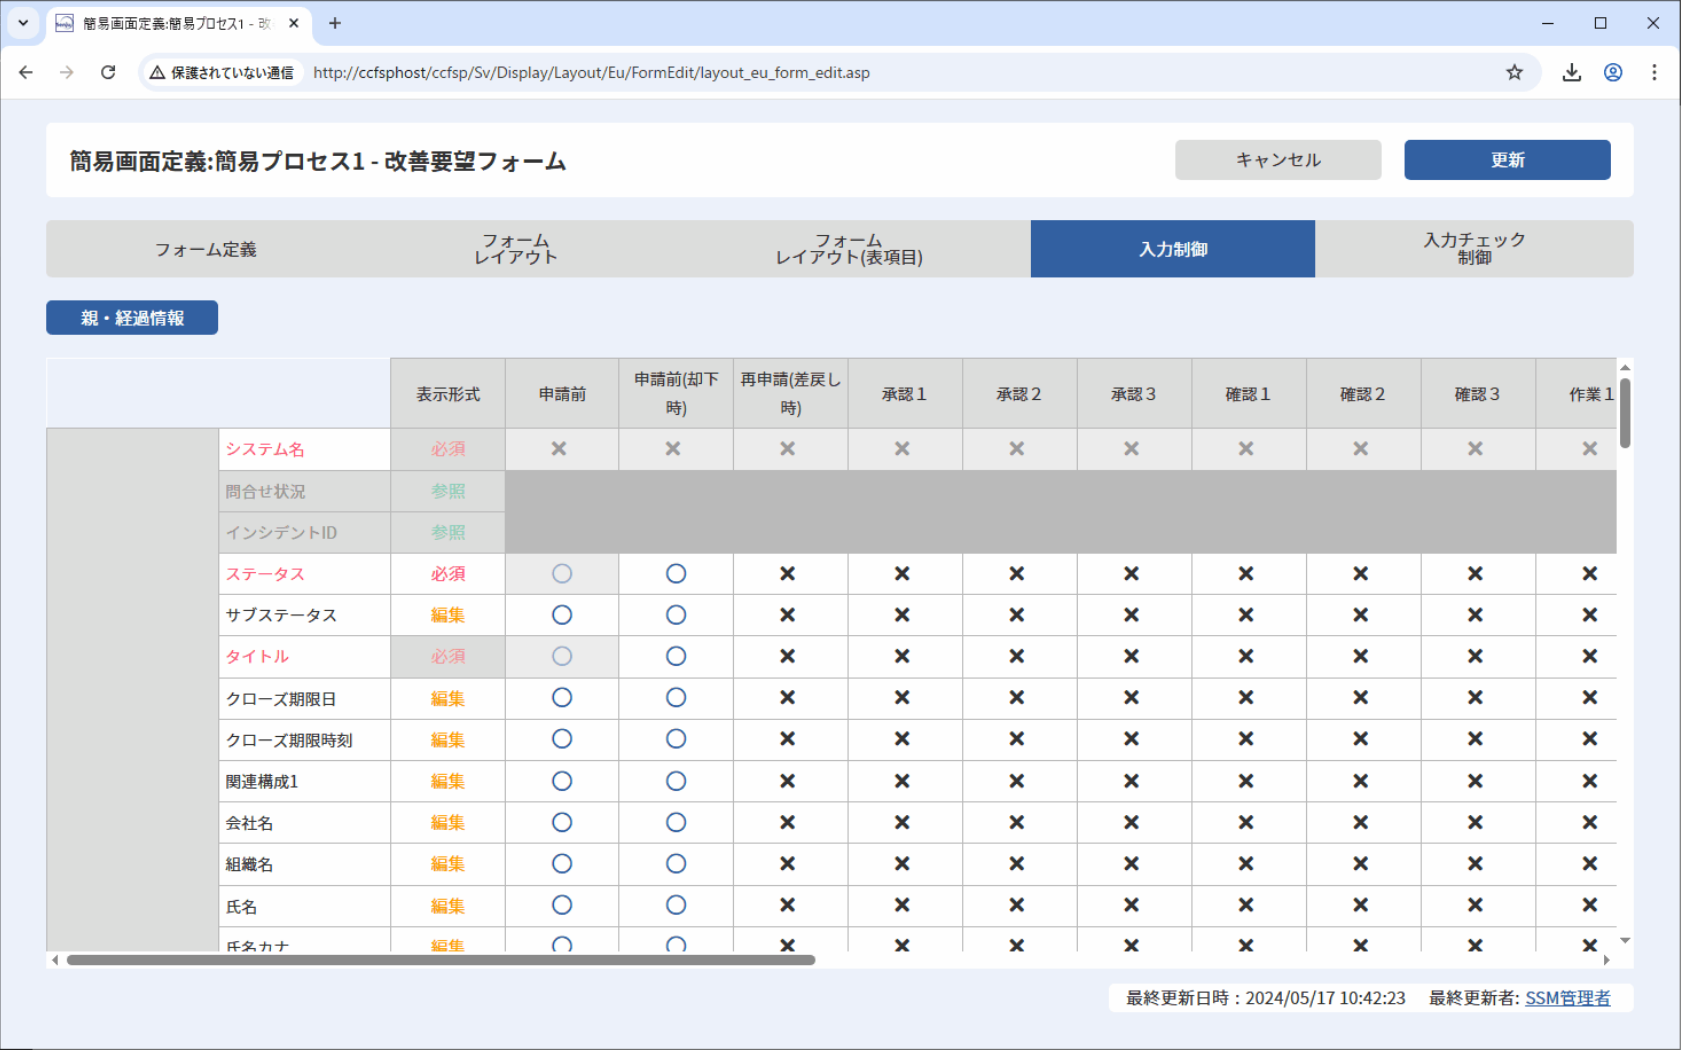Viewport: 1682px width, 1050px height.
Task: Close the 簡易画面定義 browser tab
Action: tap(294, 23)
